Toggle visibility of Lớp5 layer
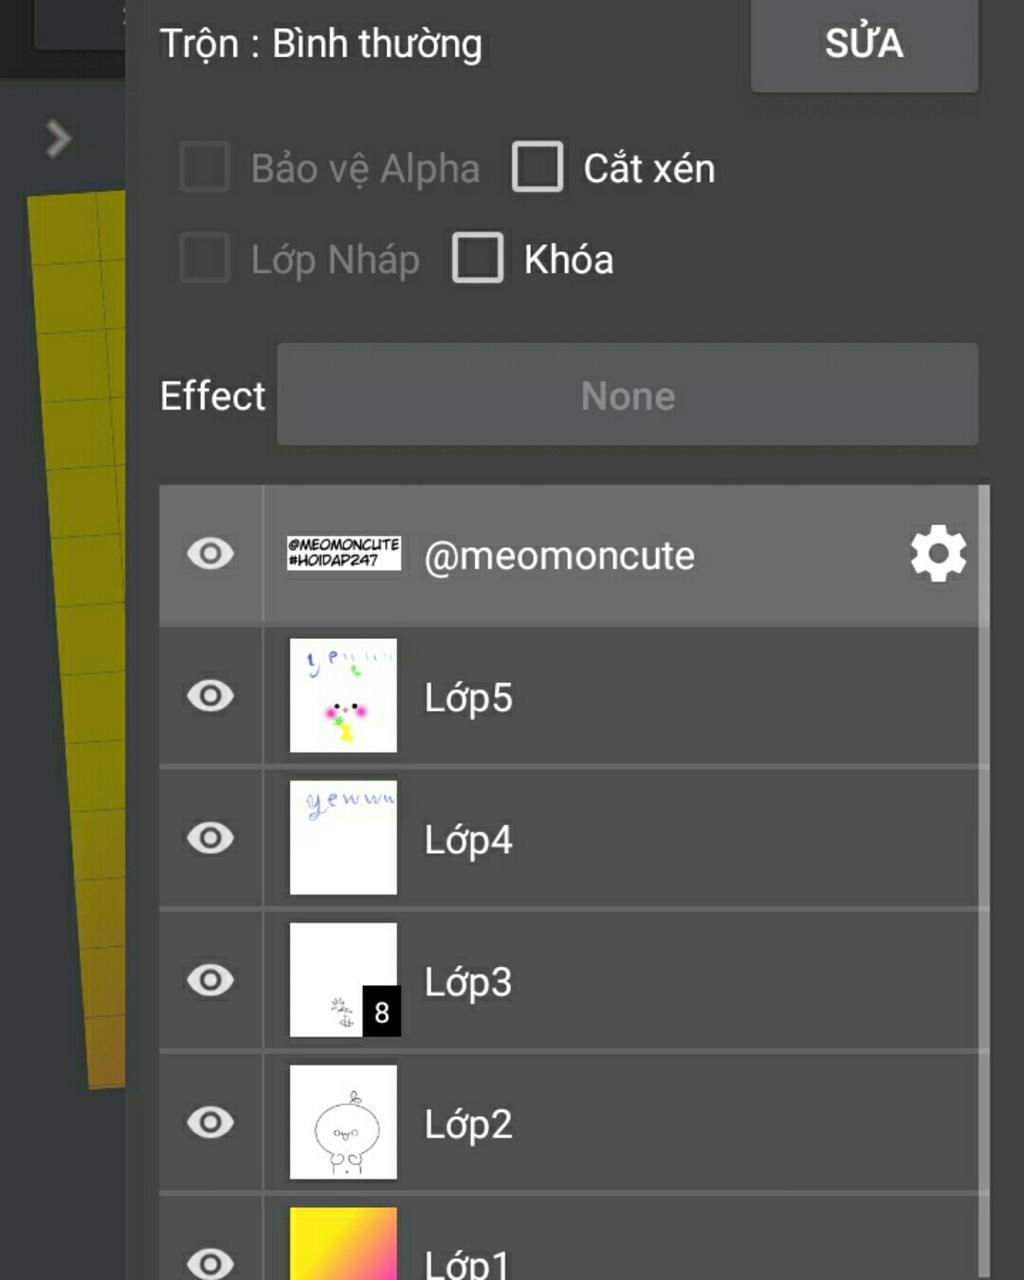Viewport: 1024px width, 1280px height. pyautogui.click(x=210, y=695)
